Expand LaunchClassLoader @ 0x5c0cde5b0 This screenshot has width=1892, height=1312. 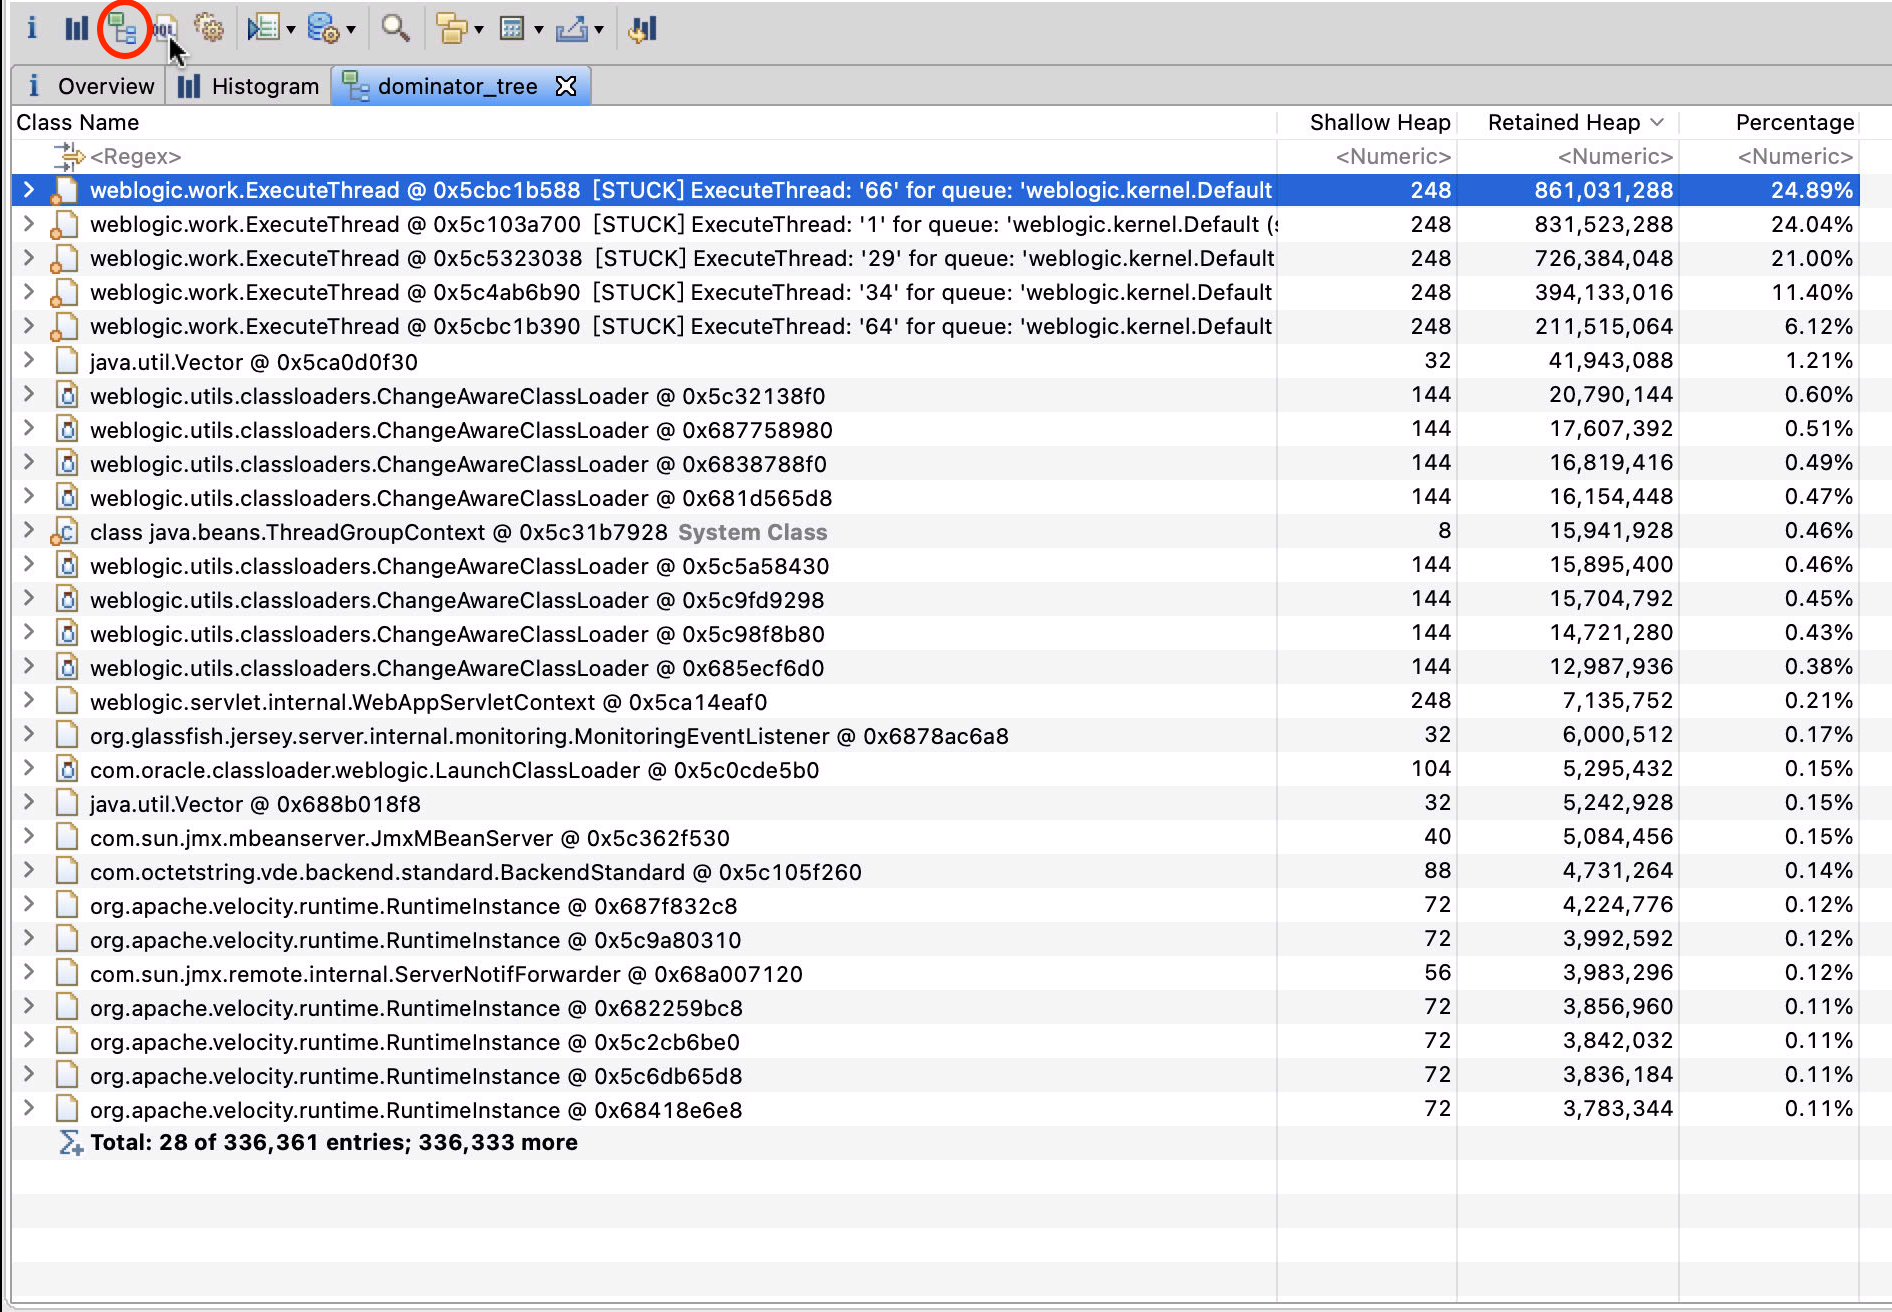coord(29,768)
